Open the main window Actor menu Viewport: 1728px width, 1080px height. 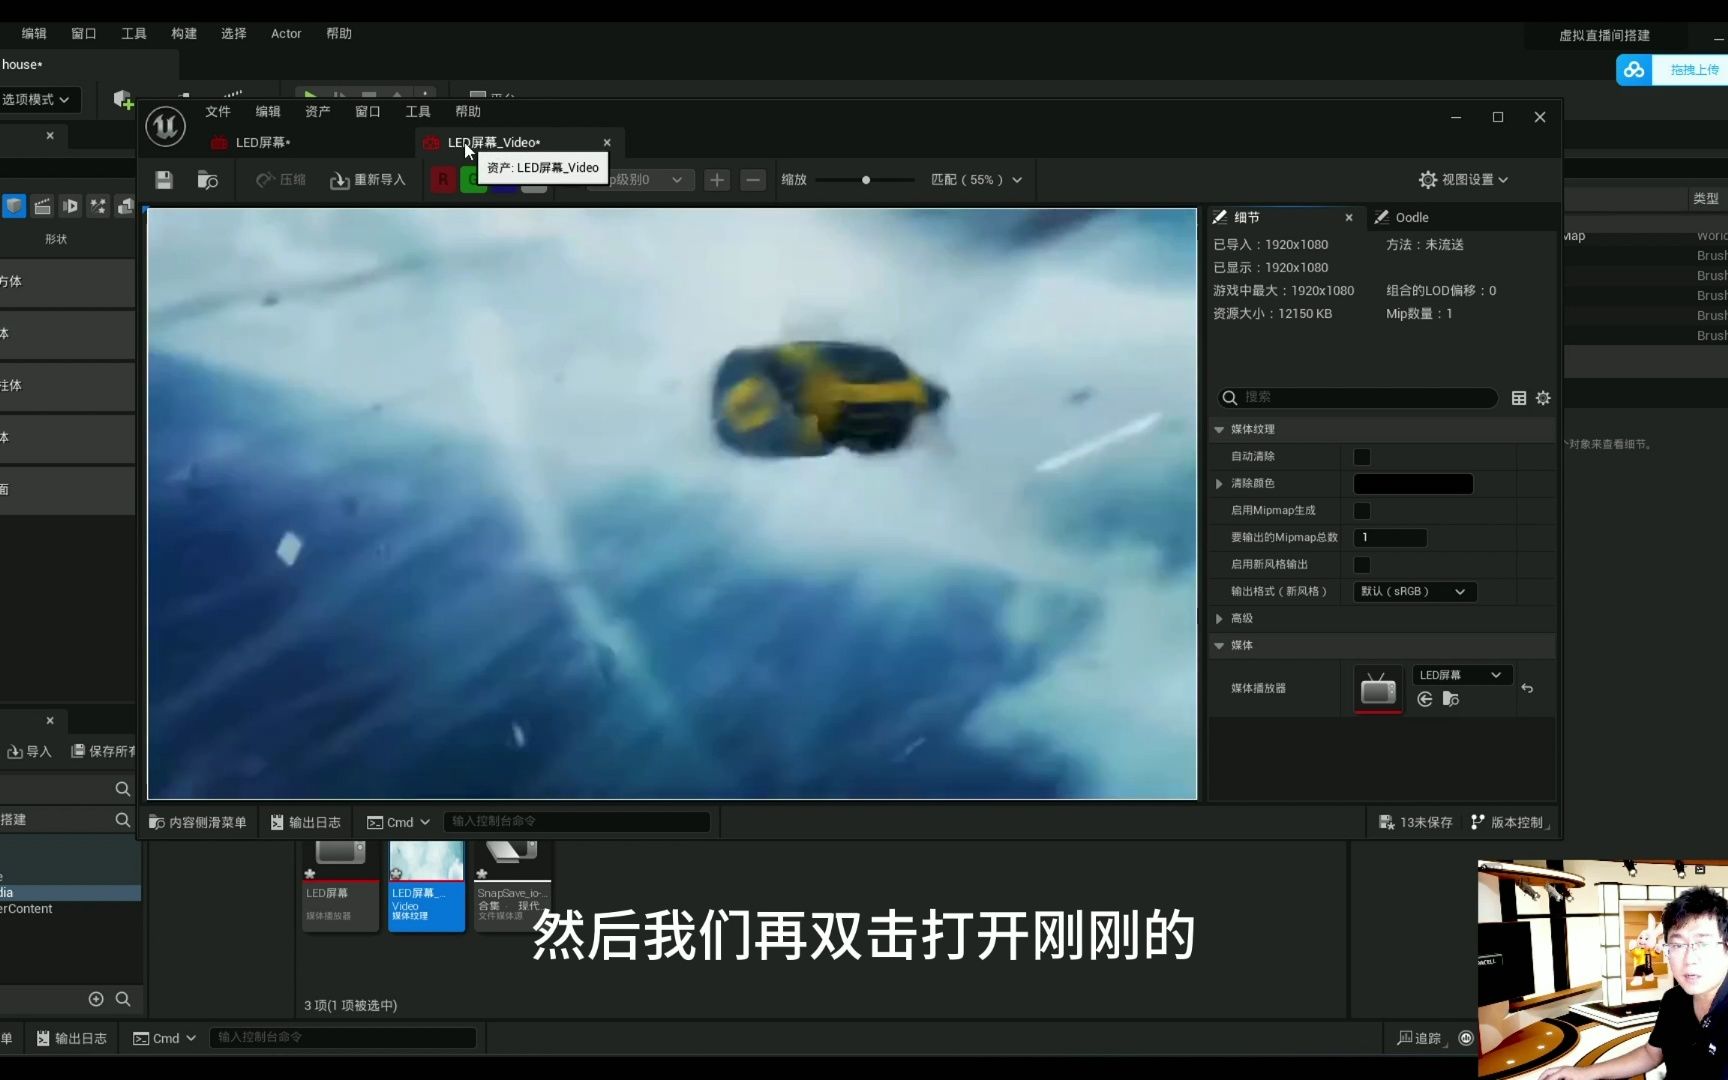pos(286,33)
